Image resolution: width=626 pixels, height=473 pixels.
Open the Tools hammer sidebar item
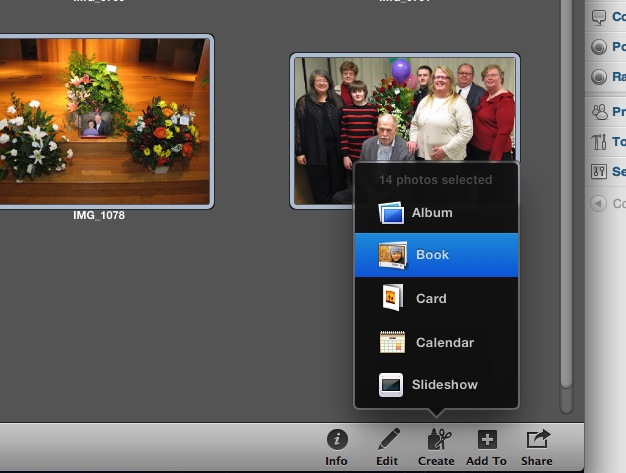click(605, 141)
